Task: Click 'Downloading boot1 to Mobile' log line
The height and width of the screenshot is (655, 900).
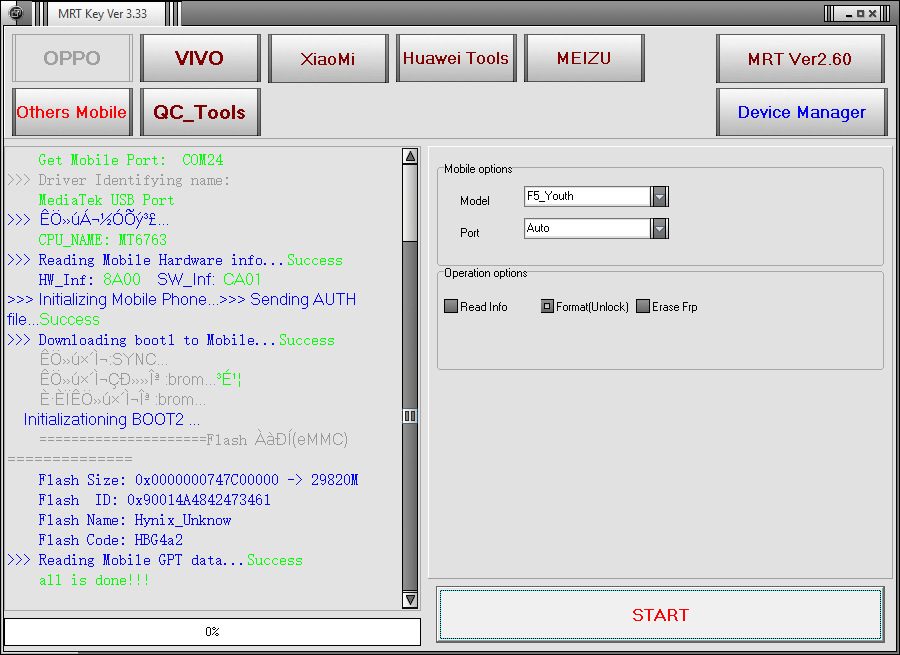Action: 171,340
